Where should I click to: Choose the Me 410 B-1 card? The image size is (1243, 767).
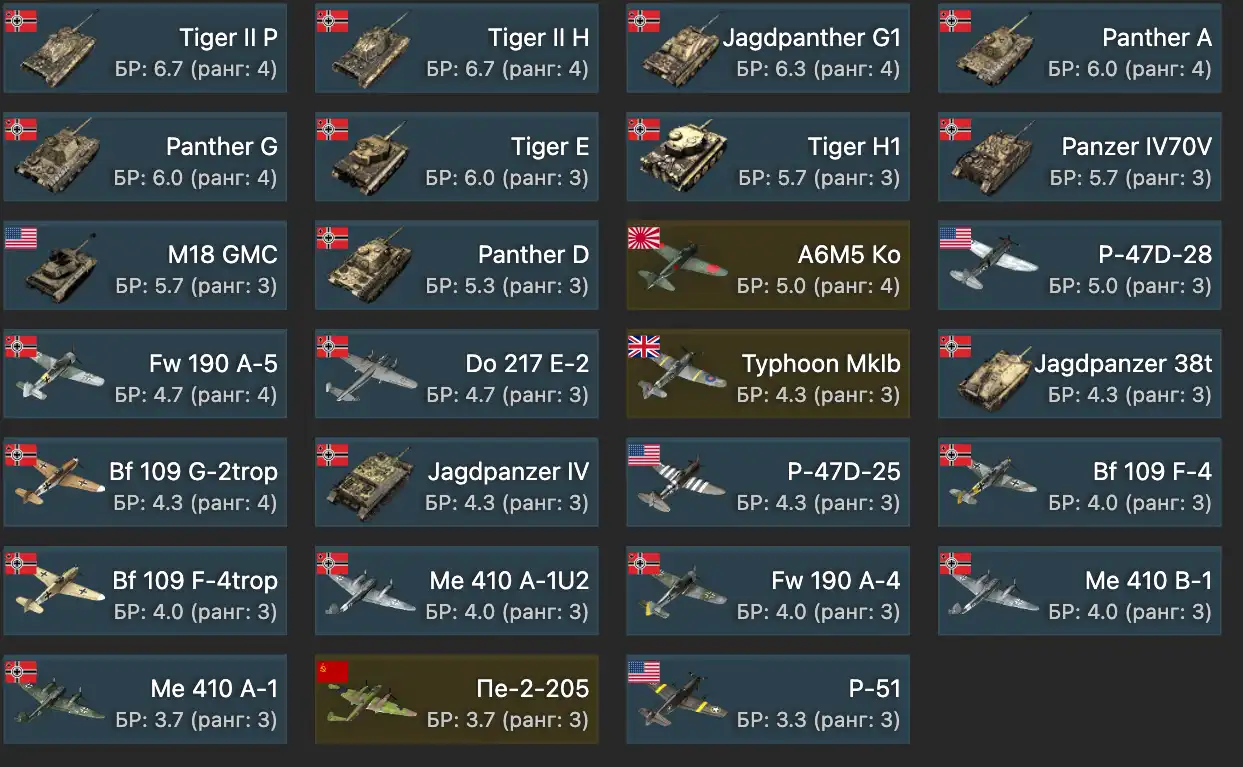pyautogui.click(x=1080, y=591)
